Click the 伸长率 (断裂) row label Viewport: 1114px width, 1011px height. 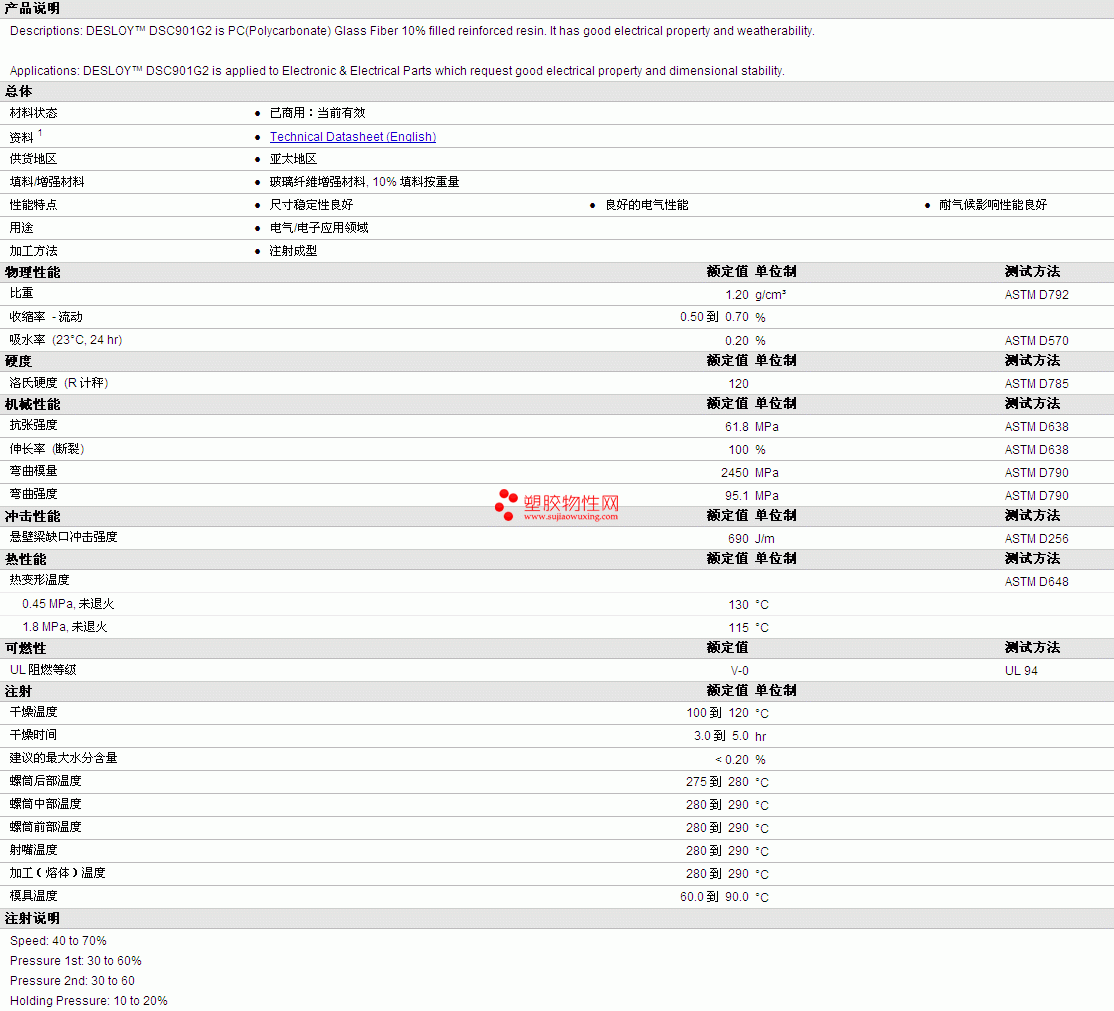click(47, 449)
